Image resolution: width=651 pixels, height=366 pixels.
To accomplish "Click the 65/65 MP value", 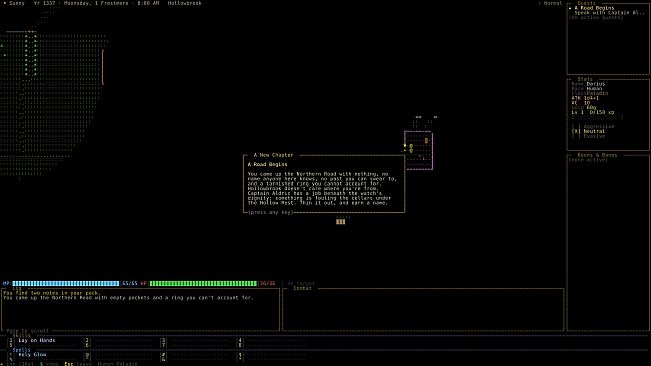I will (130, 283).
